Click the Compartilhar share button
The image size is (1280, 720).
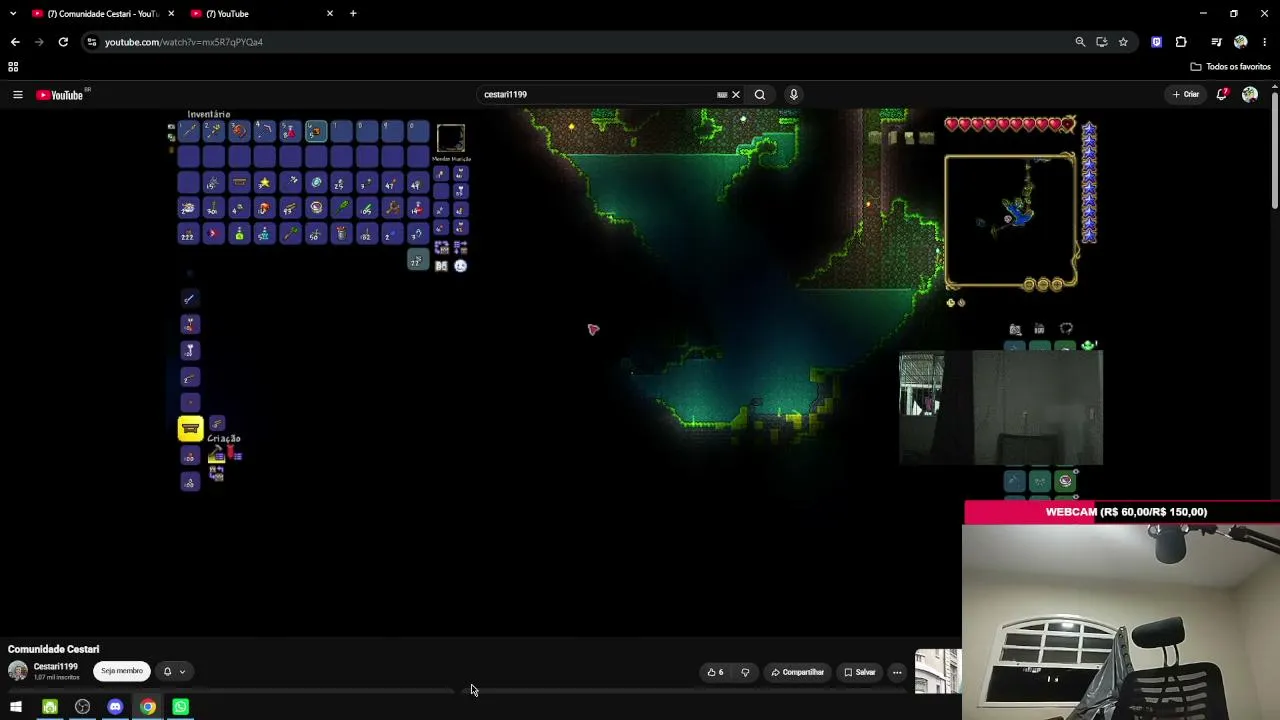[797, 672]
